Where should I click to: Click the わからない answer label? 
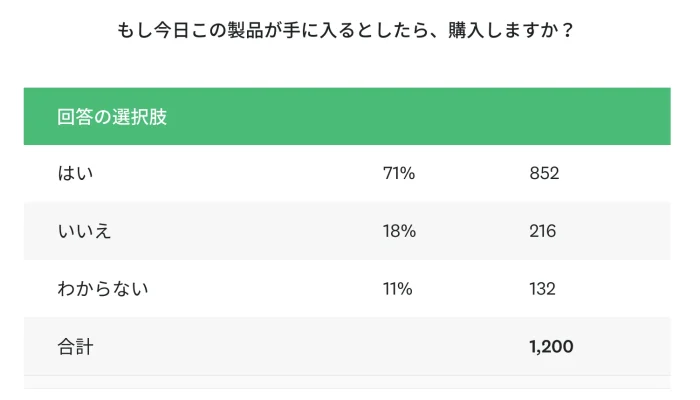[x=103, y=289]
